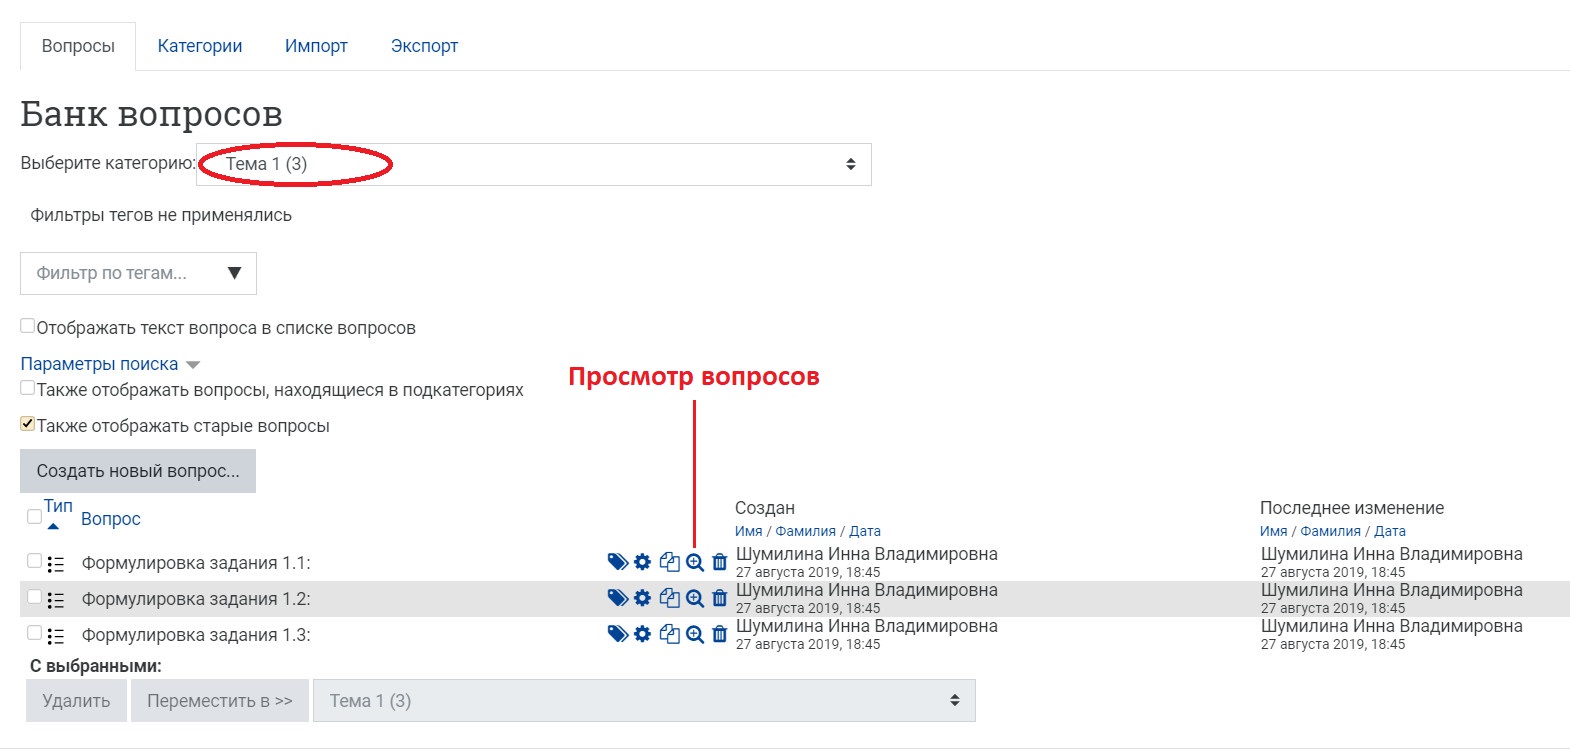Open tags for question 1.1

pos(618,562)
